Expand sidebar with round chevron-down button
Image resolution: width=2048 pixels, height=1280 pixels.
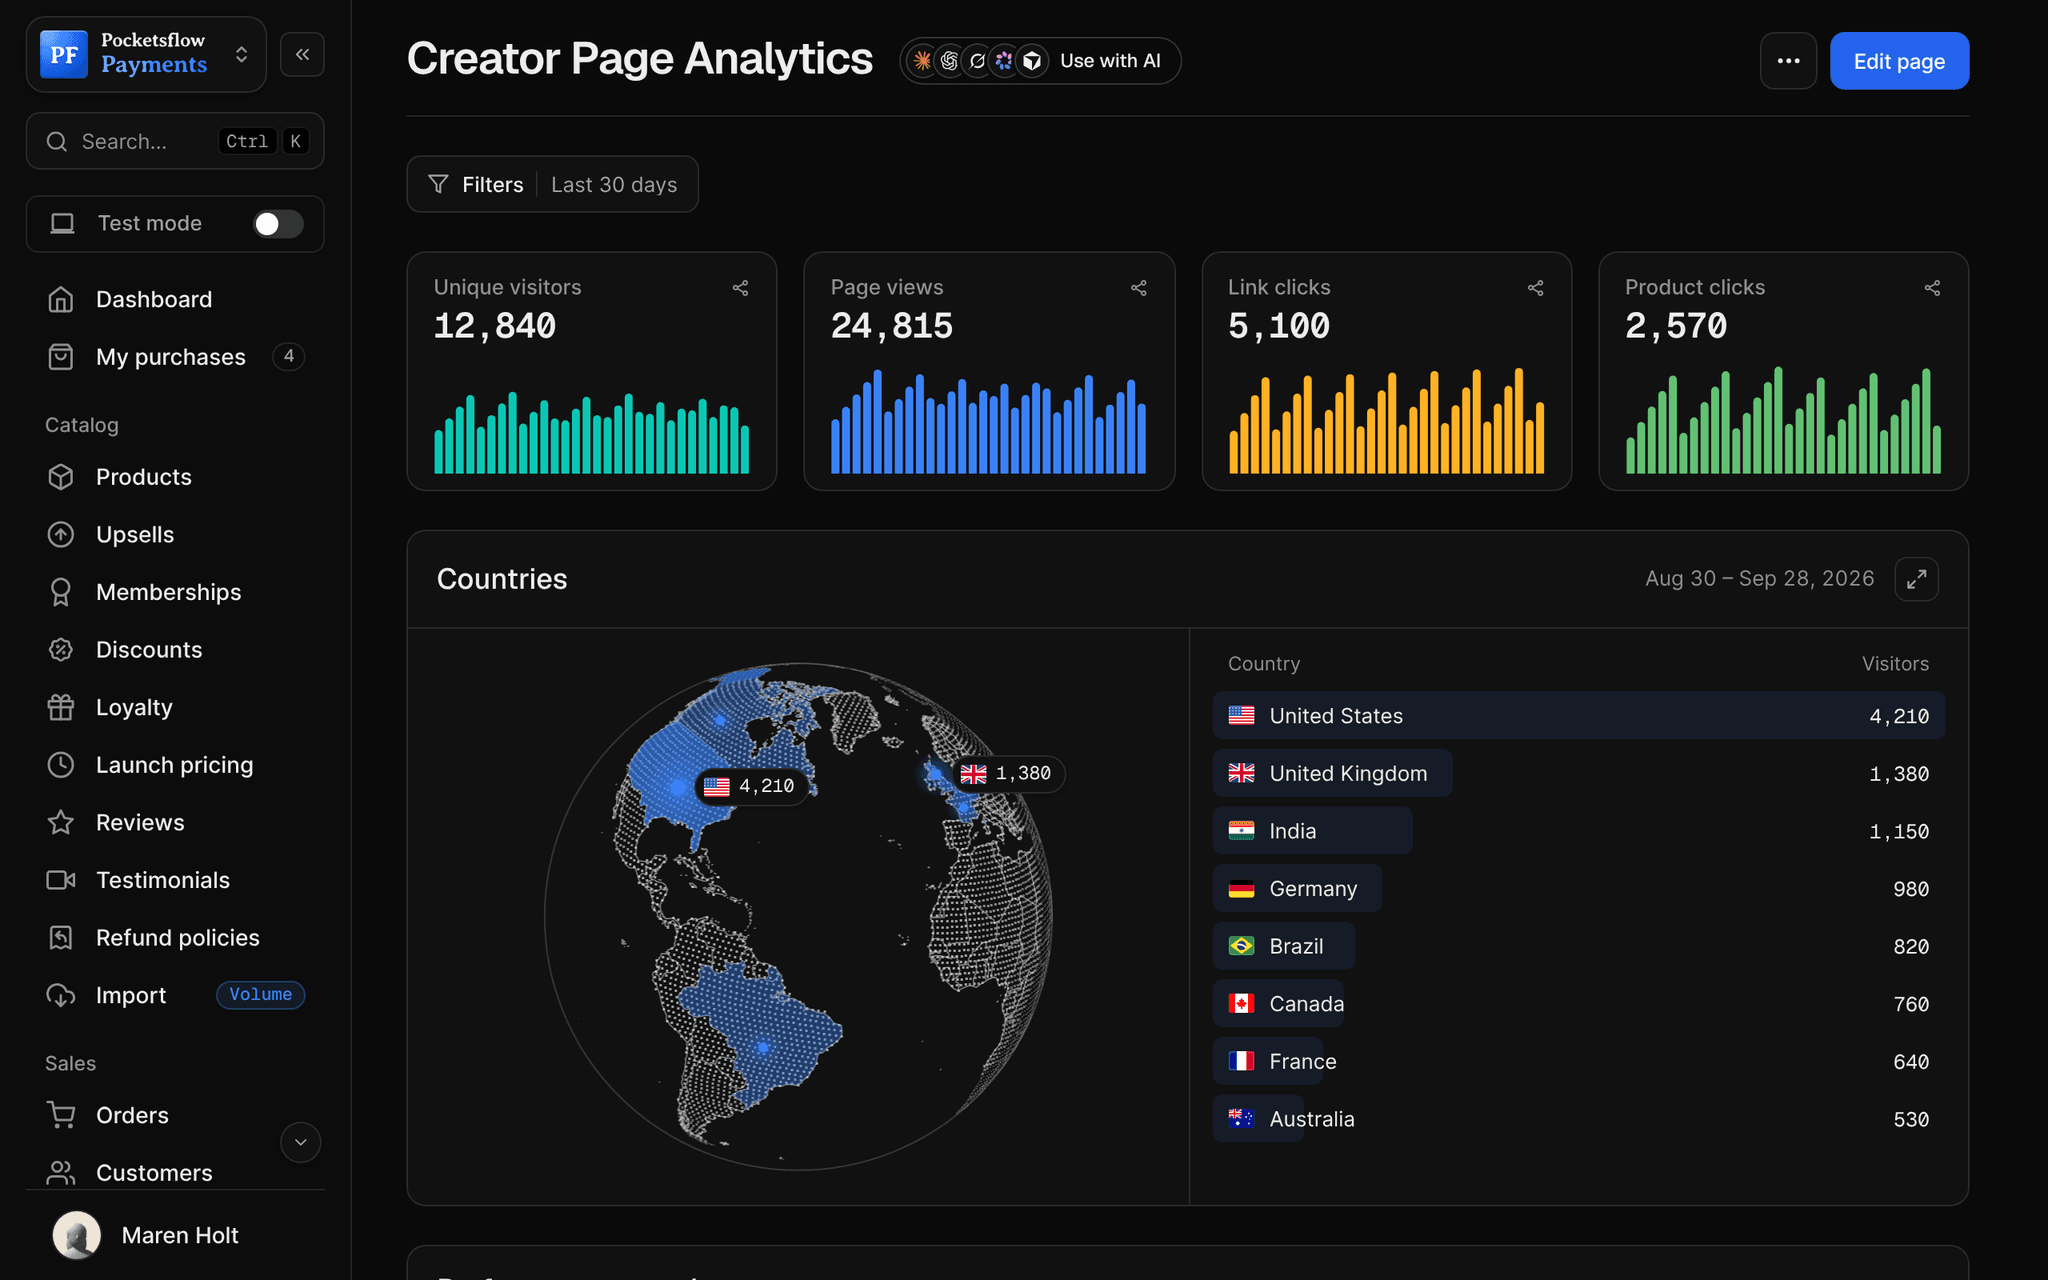[x=300, y=1142]
